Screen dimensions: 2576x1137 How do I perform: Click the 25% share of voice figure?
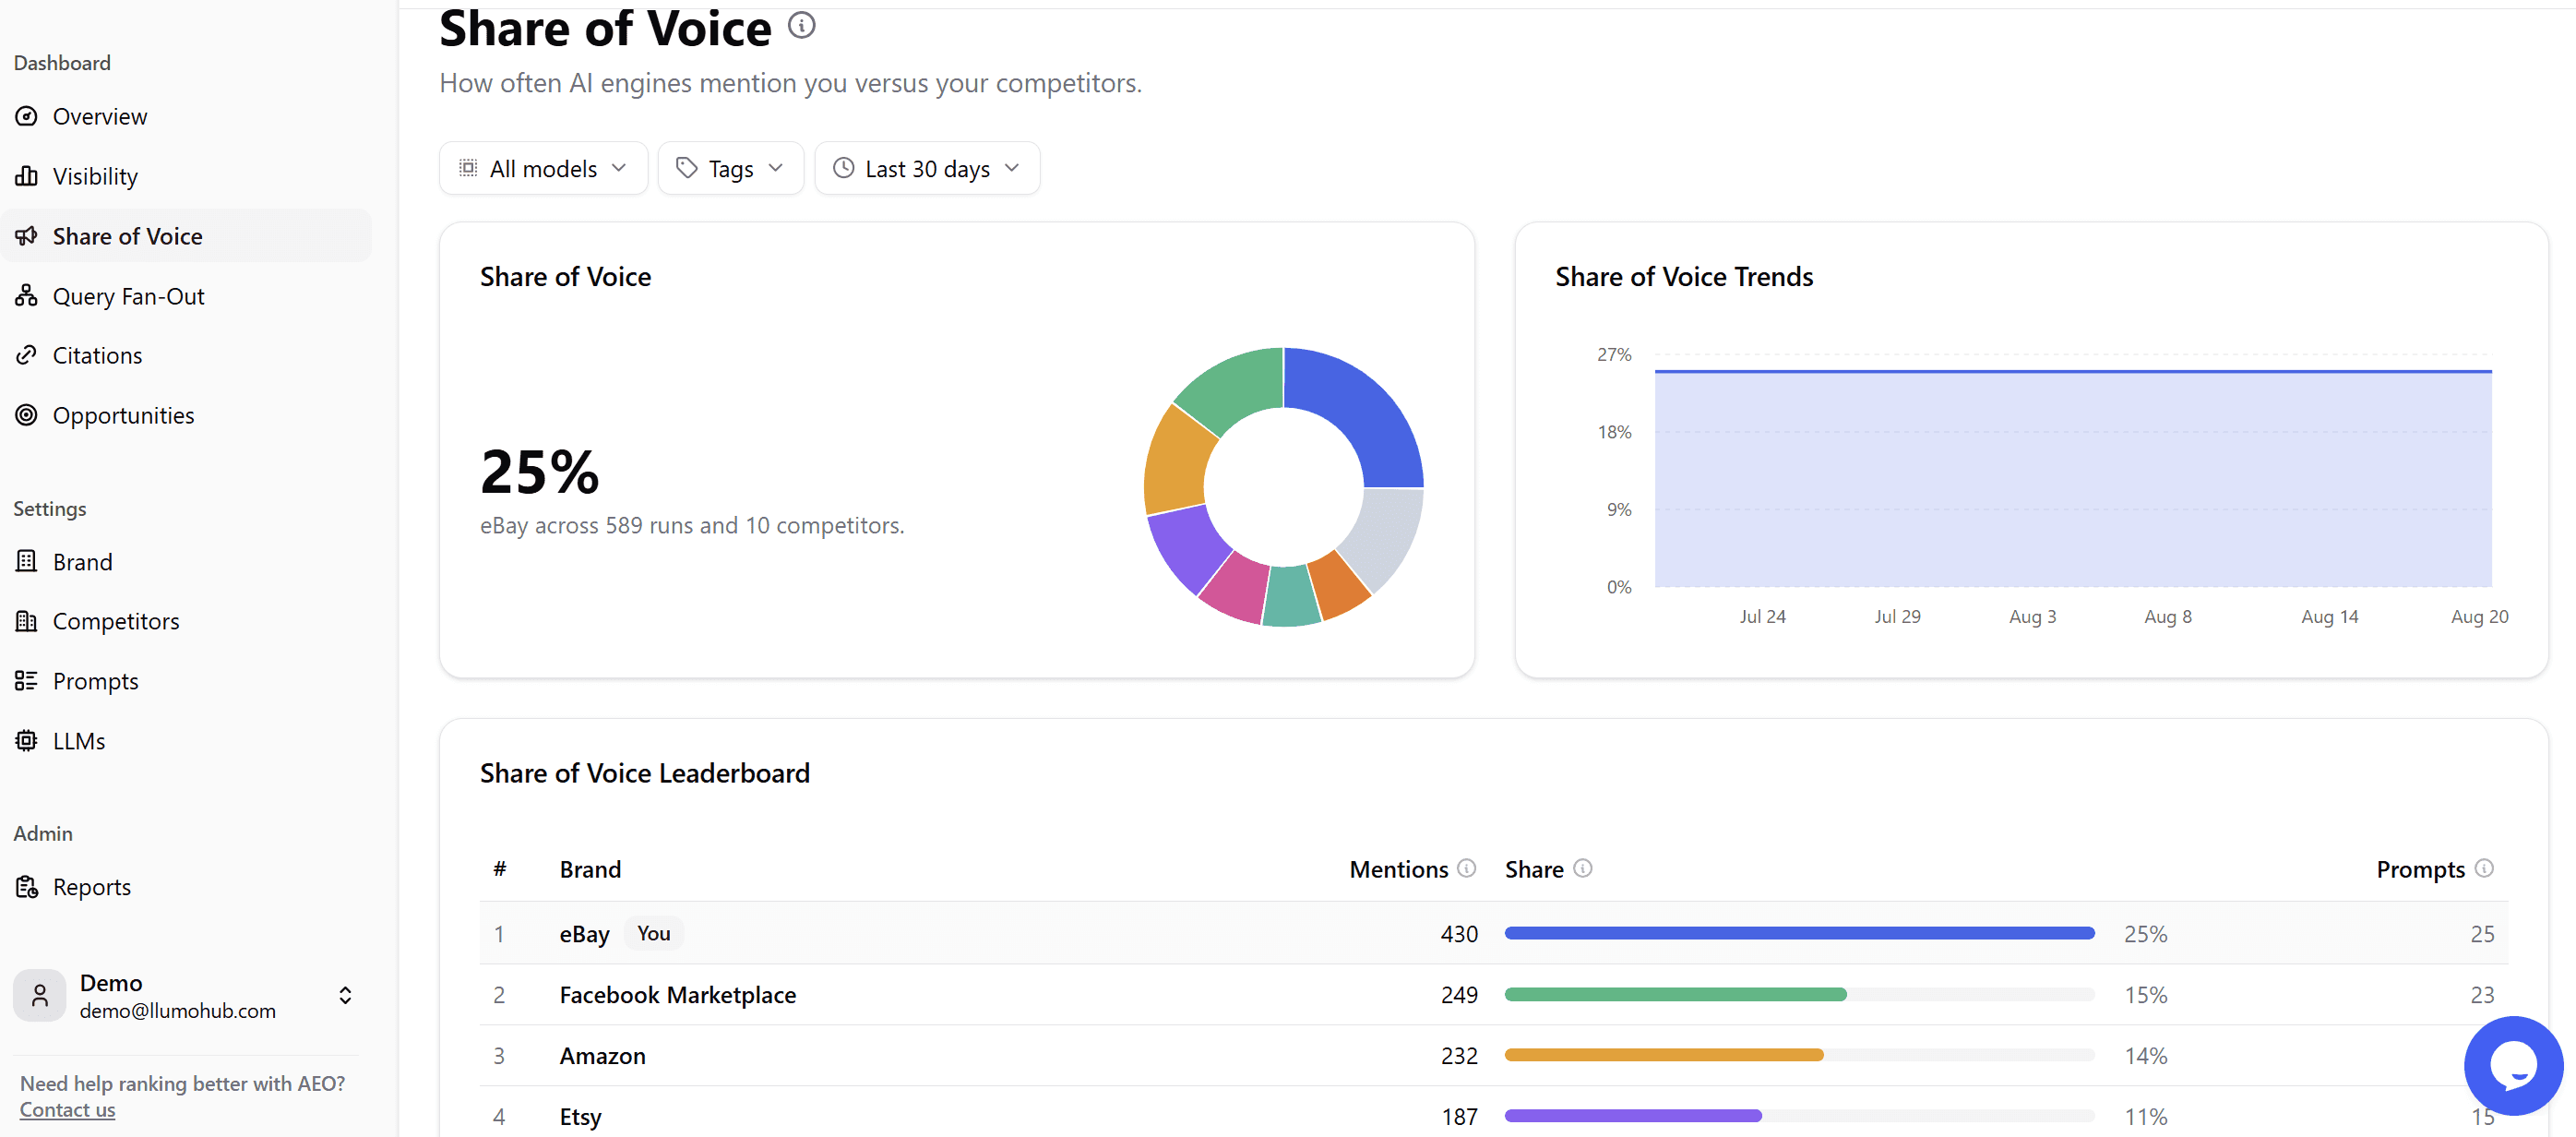(539, 472)
